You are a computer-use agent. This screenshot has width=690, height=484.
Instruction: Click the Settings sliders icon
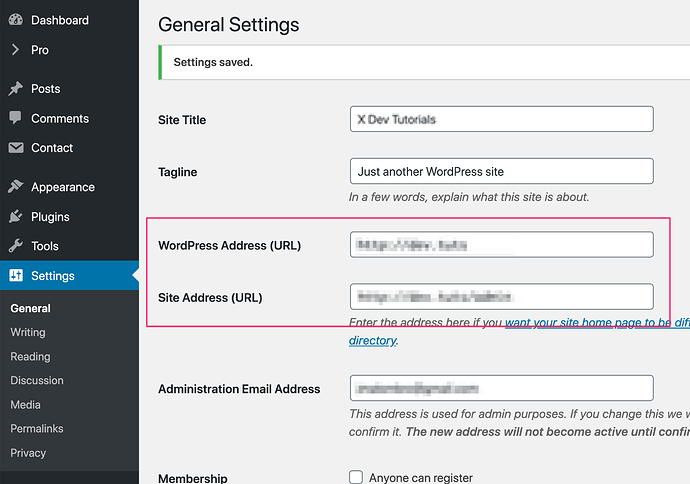16,275
